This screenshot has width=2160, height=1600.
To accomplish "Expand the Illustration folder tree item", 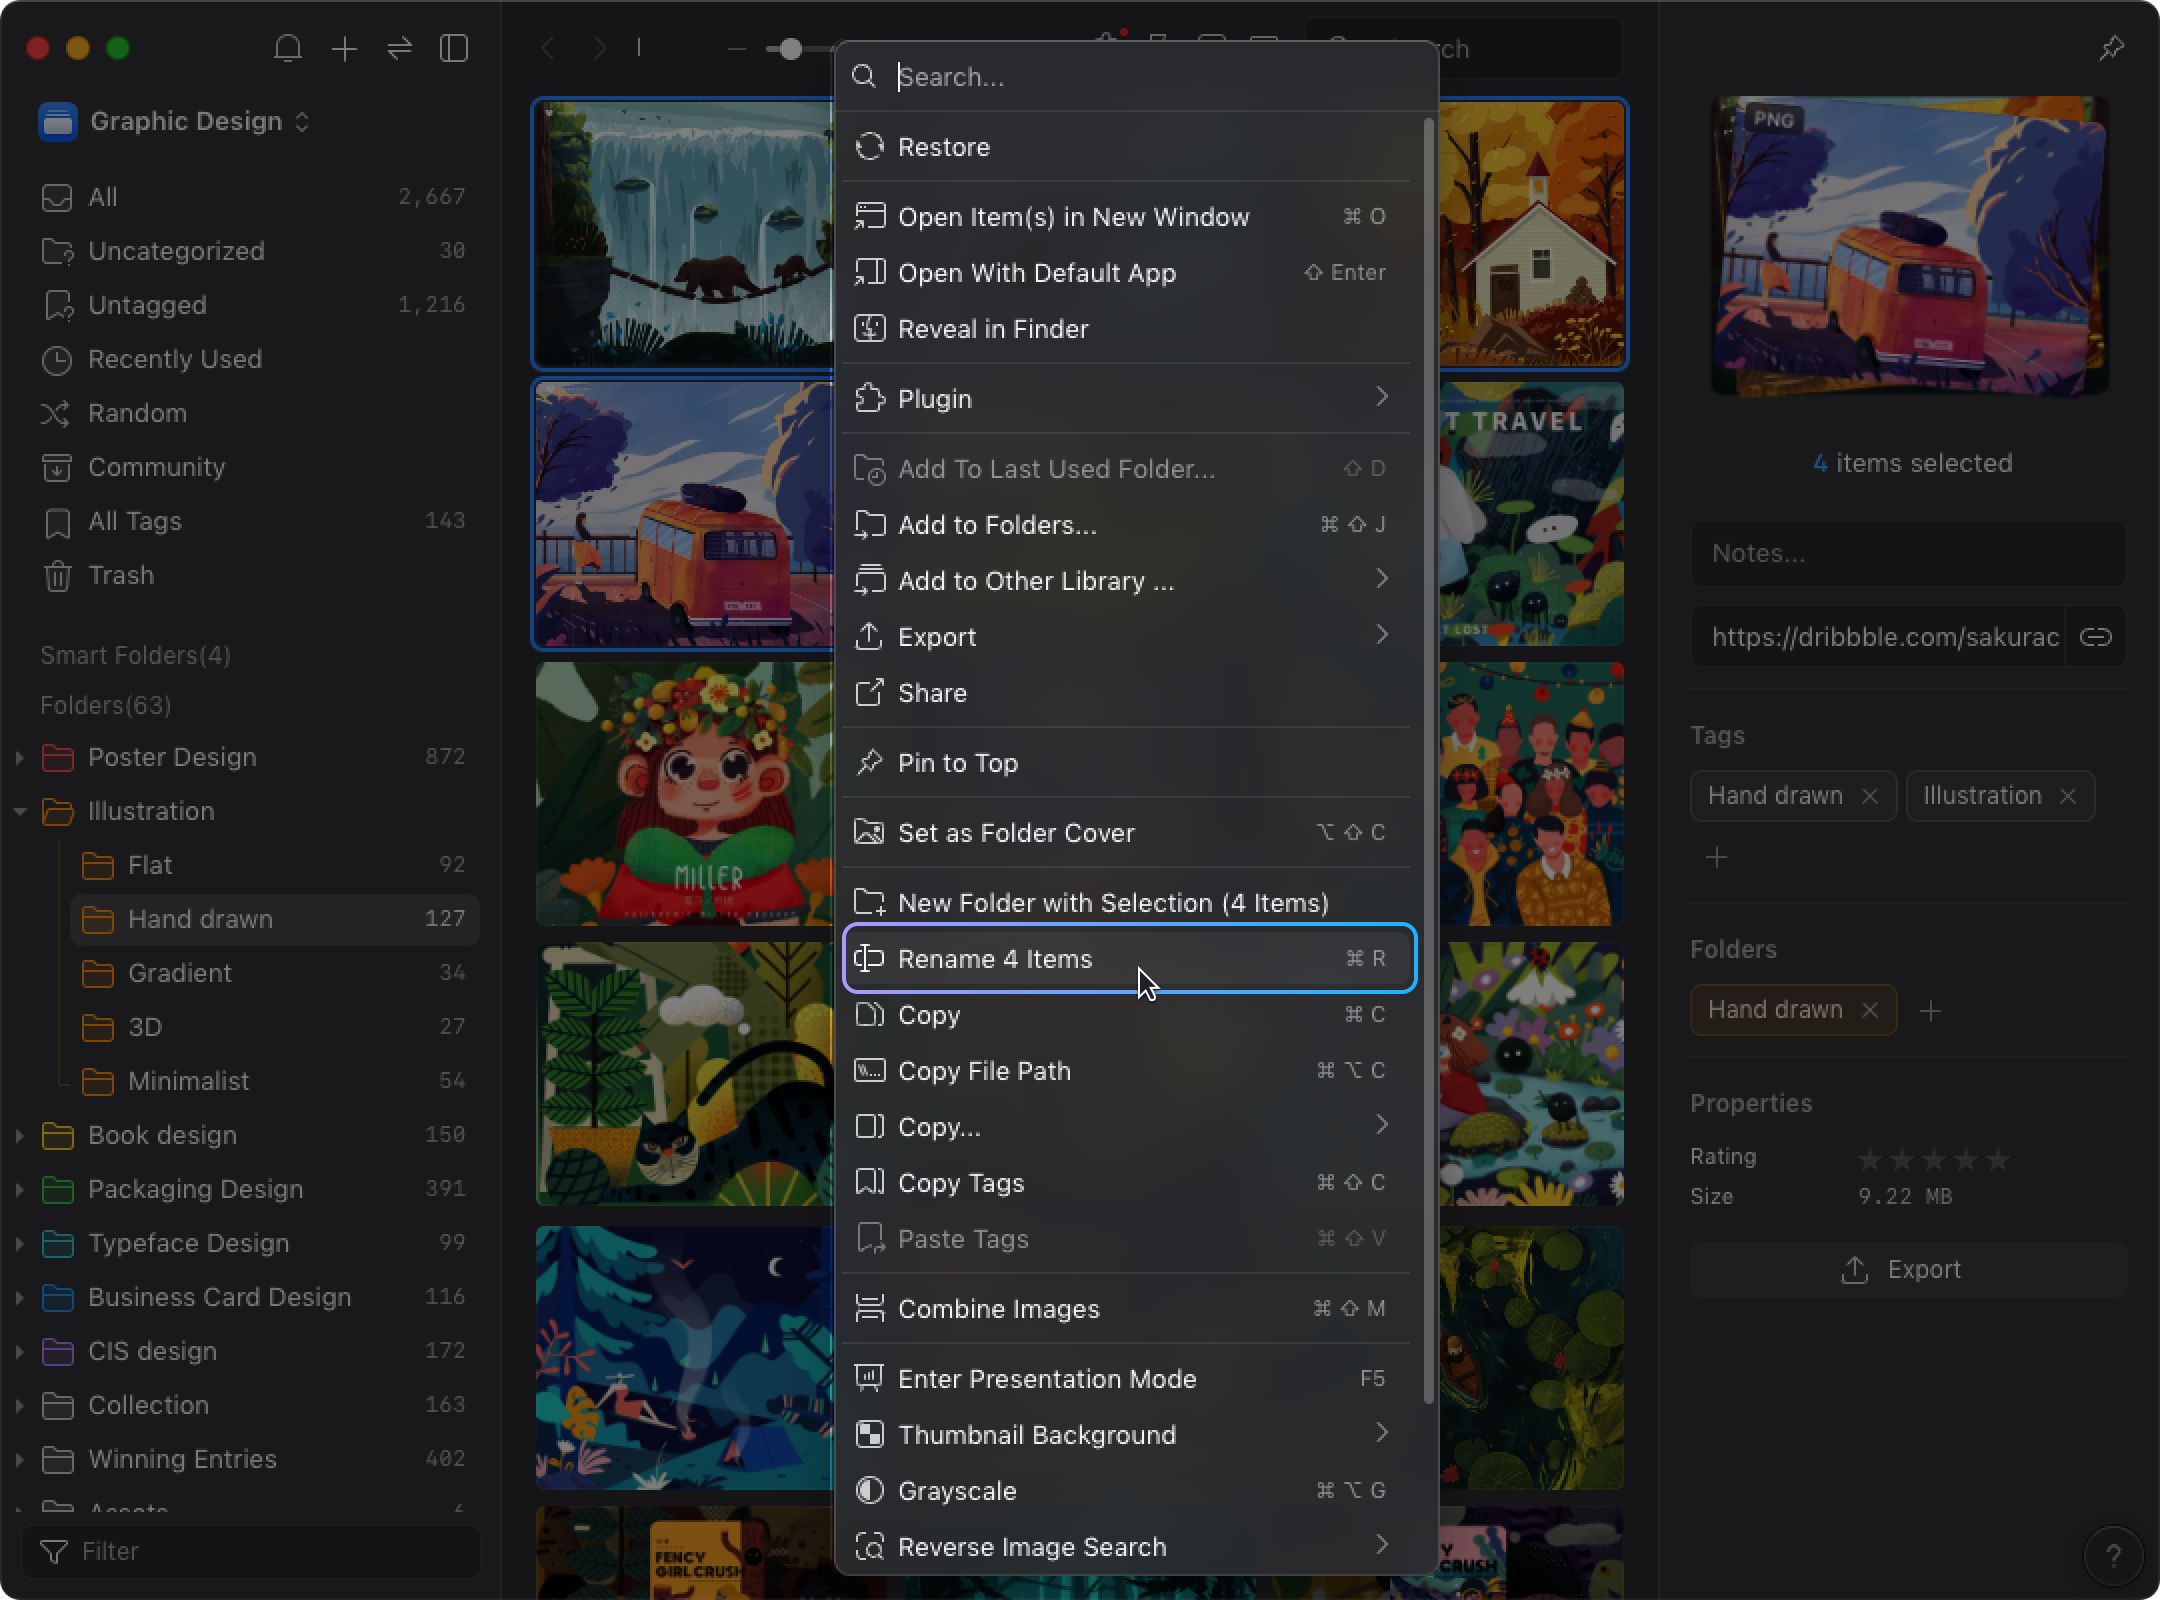I will [18, 812].
